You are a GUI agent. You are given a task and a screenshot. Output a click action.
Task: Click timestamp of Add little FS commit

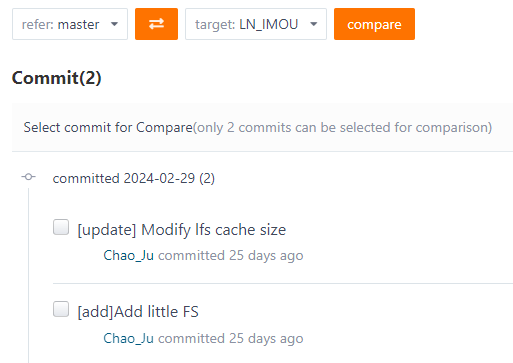coord(231,338)
